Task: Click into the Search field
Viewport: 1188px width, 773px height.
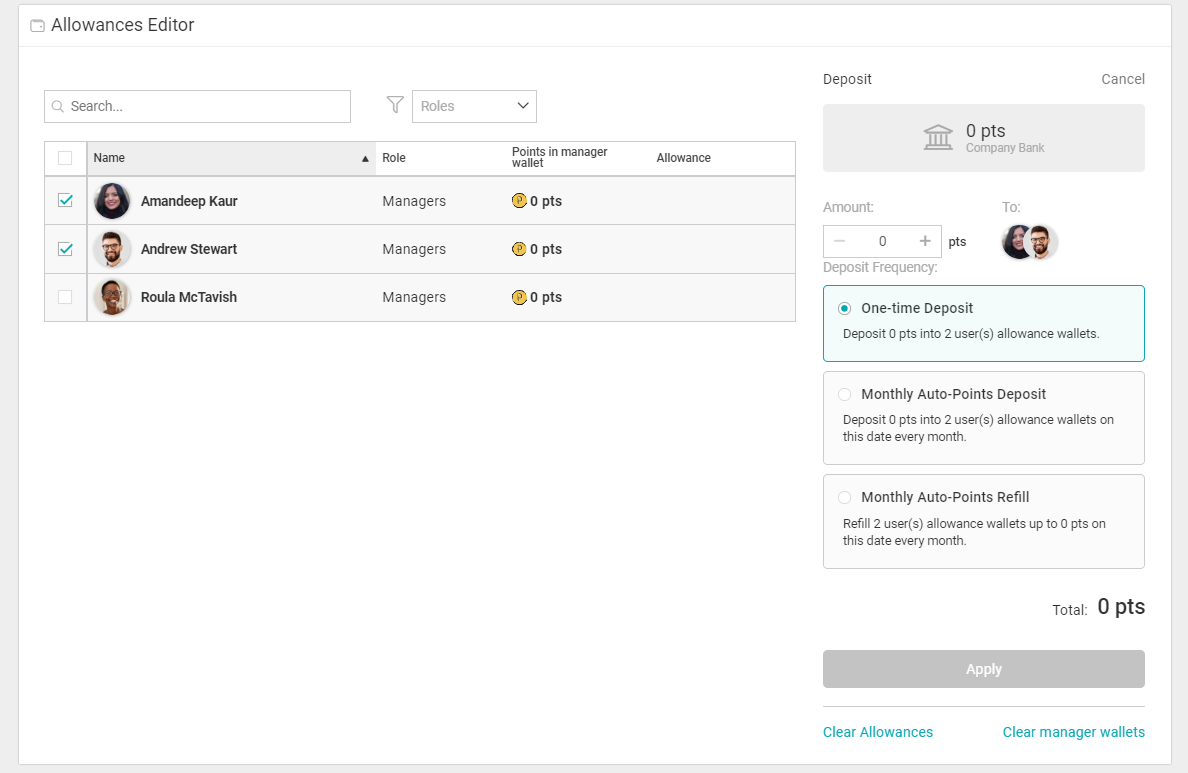Action: (x=198, y=106)
